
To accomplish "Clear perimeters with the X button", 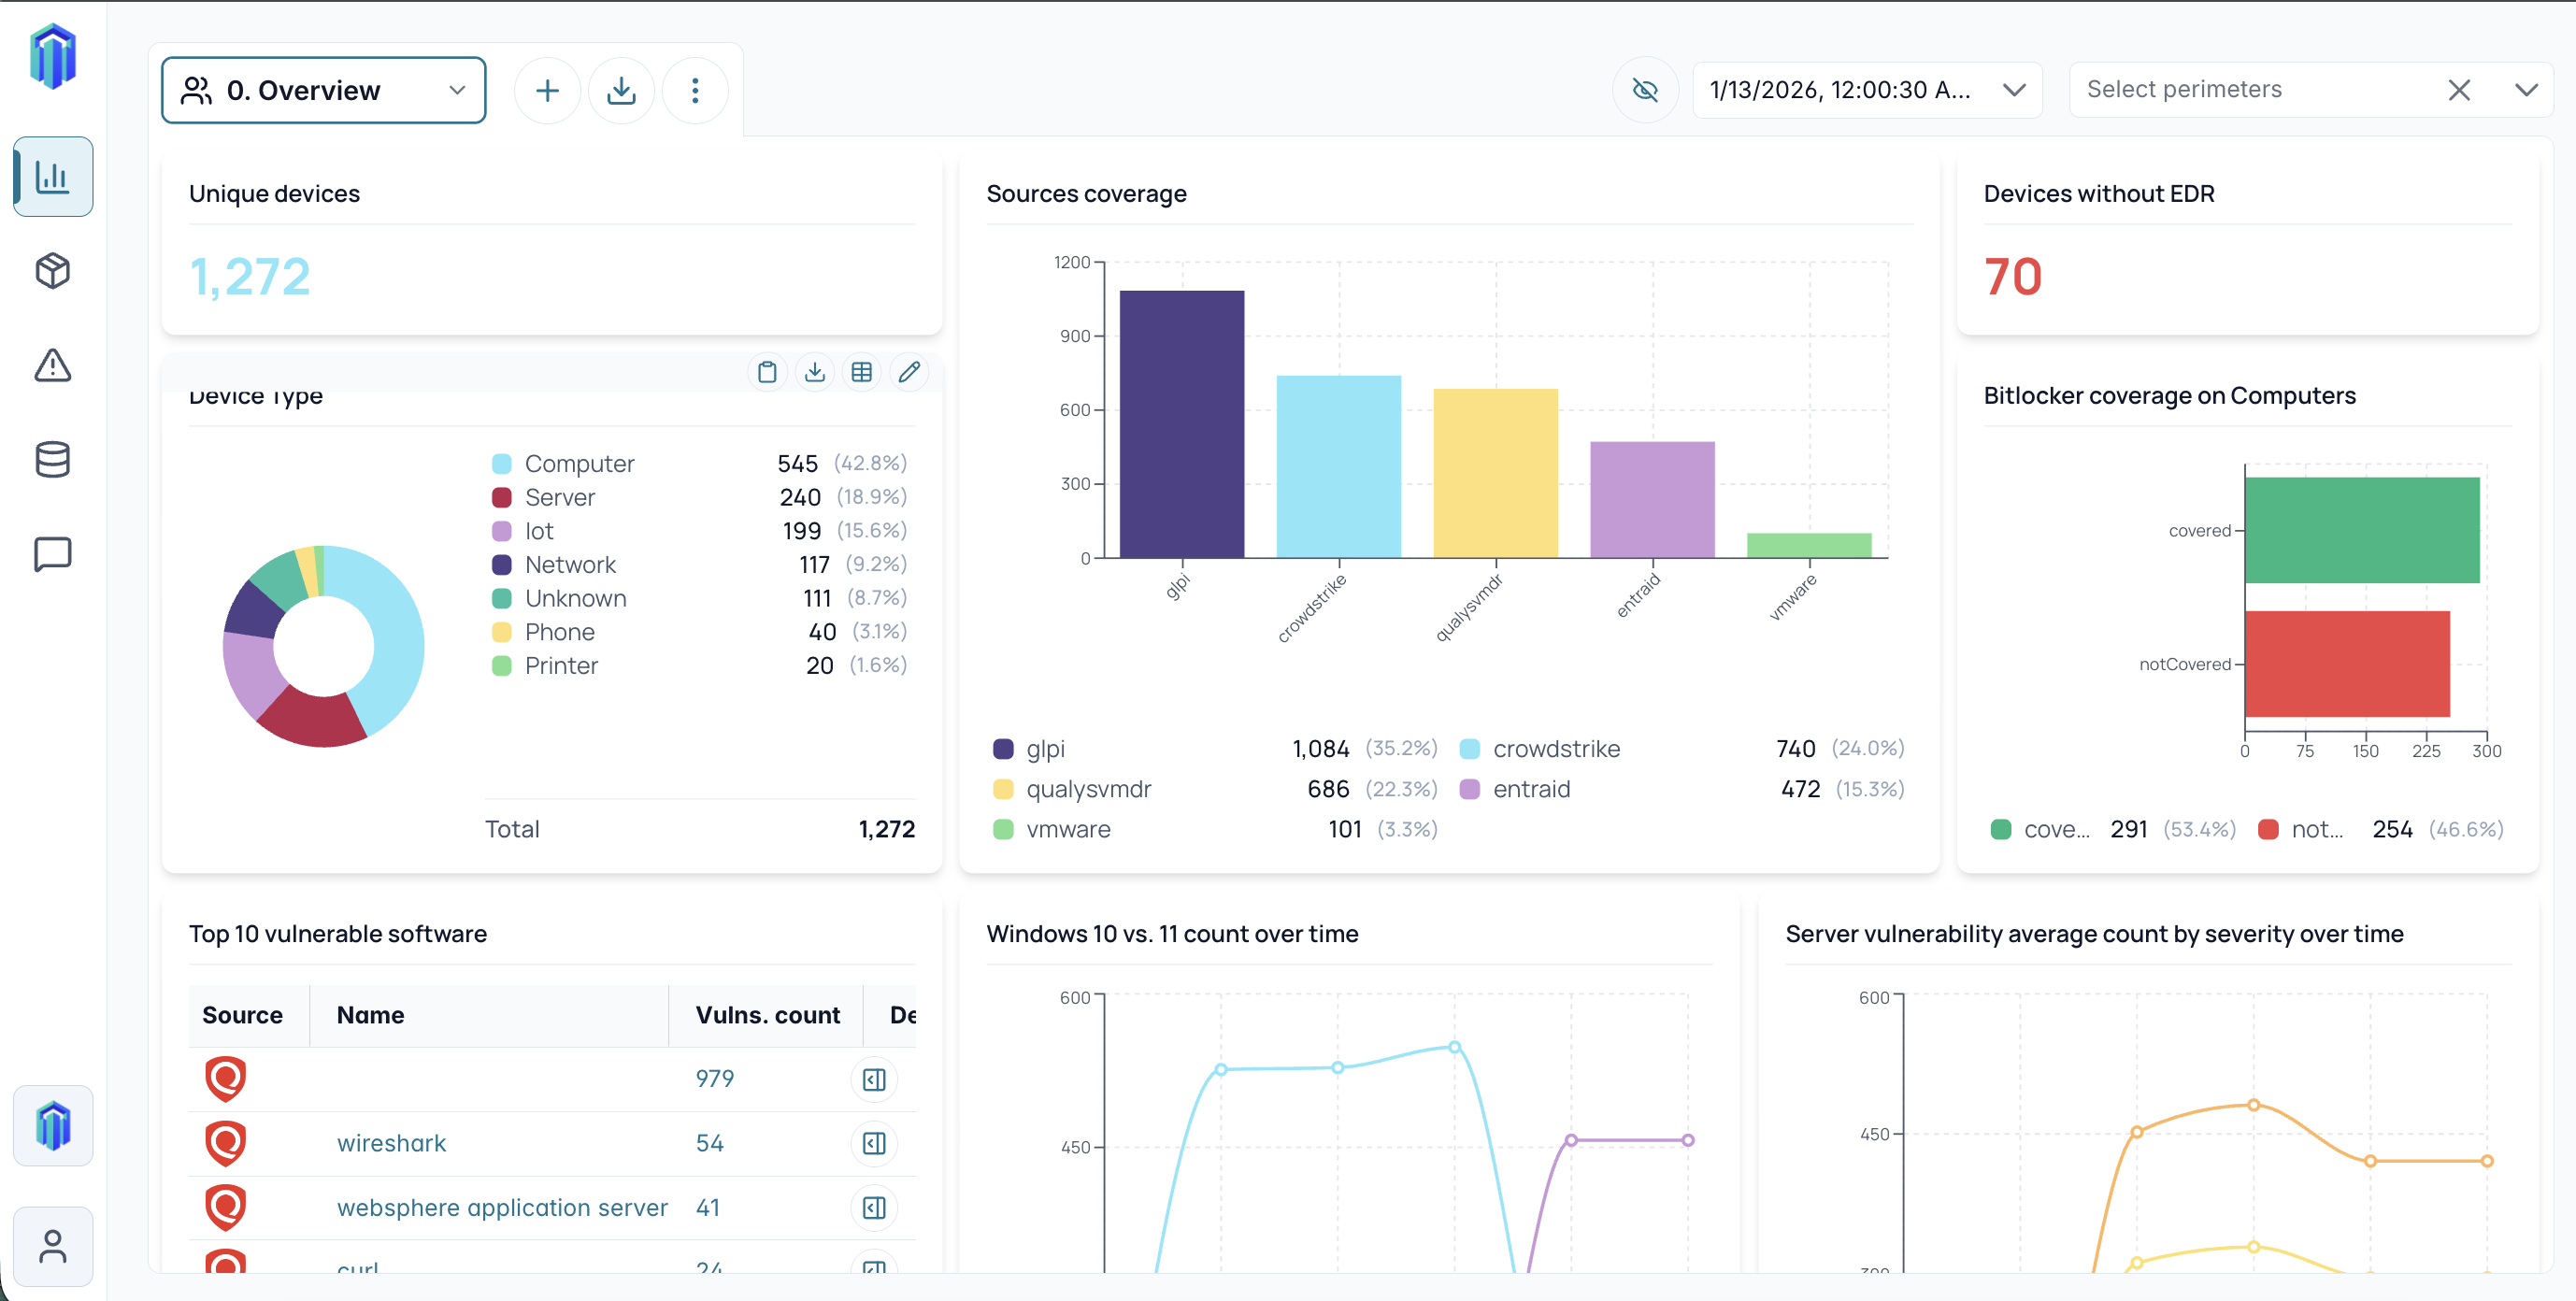I will coord(2461,90).
